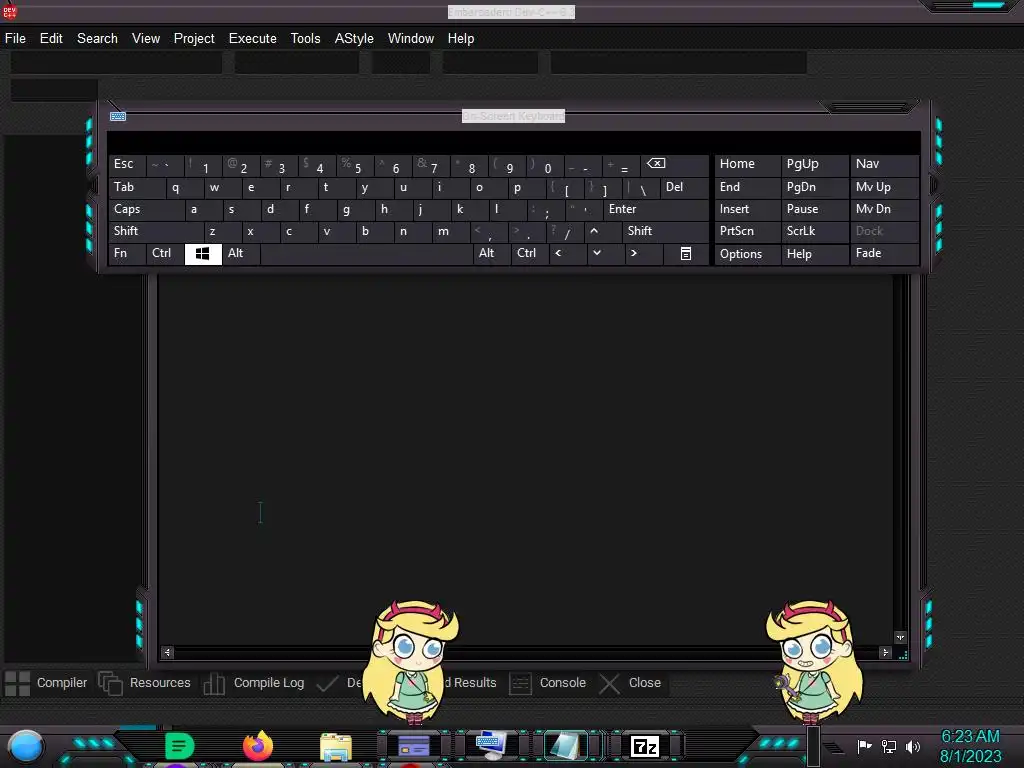The width and height of the screenshot is (1024, 768).
Task: Click the Close tab in the bottom panel
Action: [x=630, y=683]
